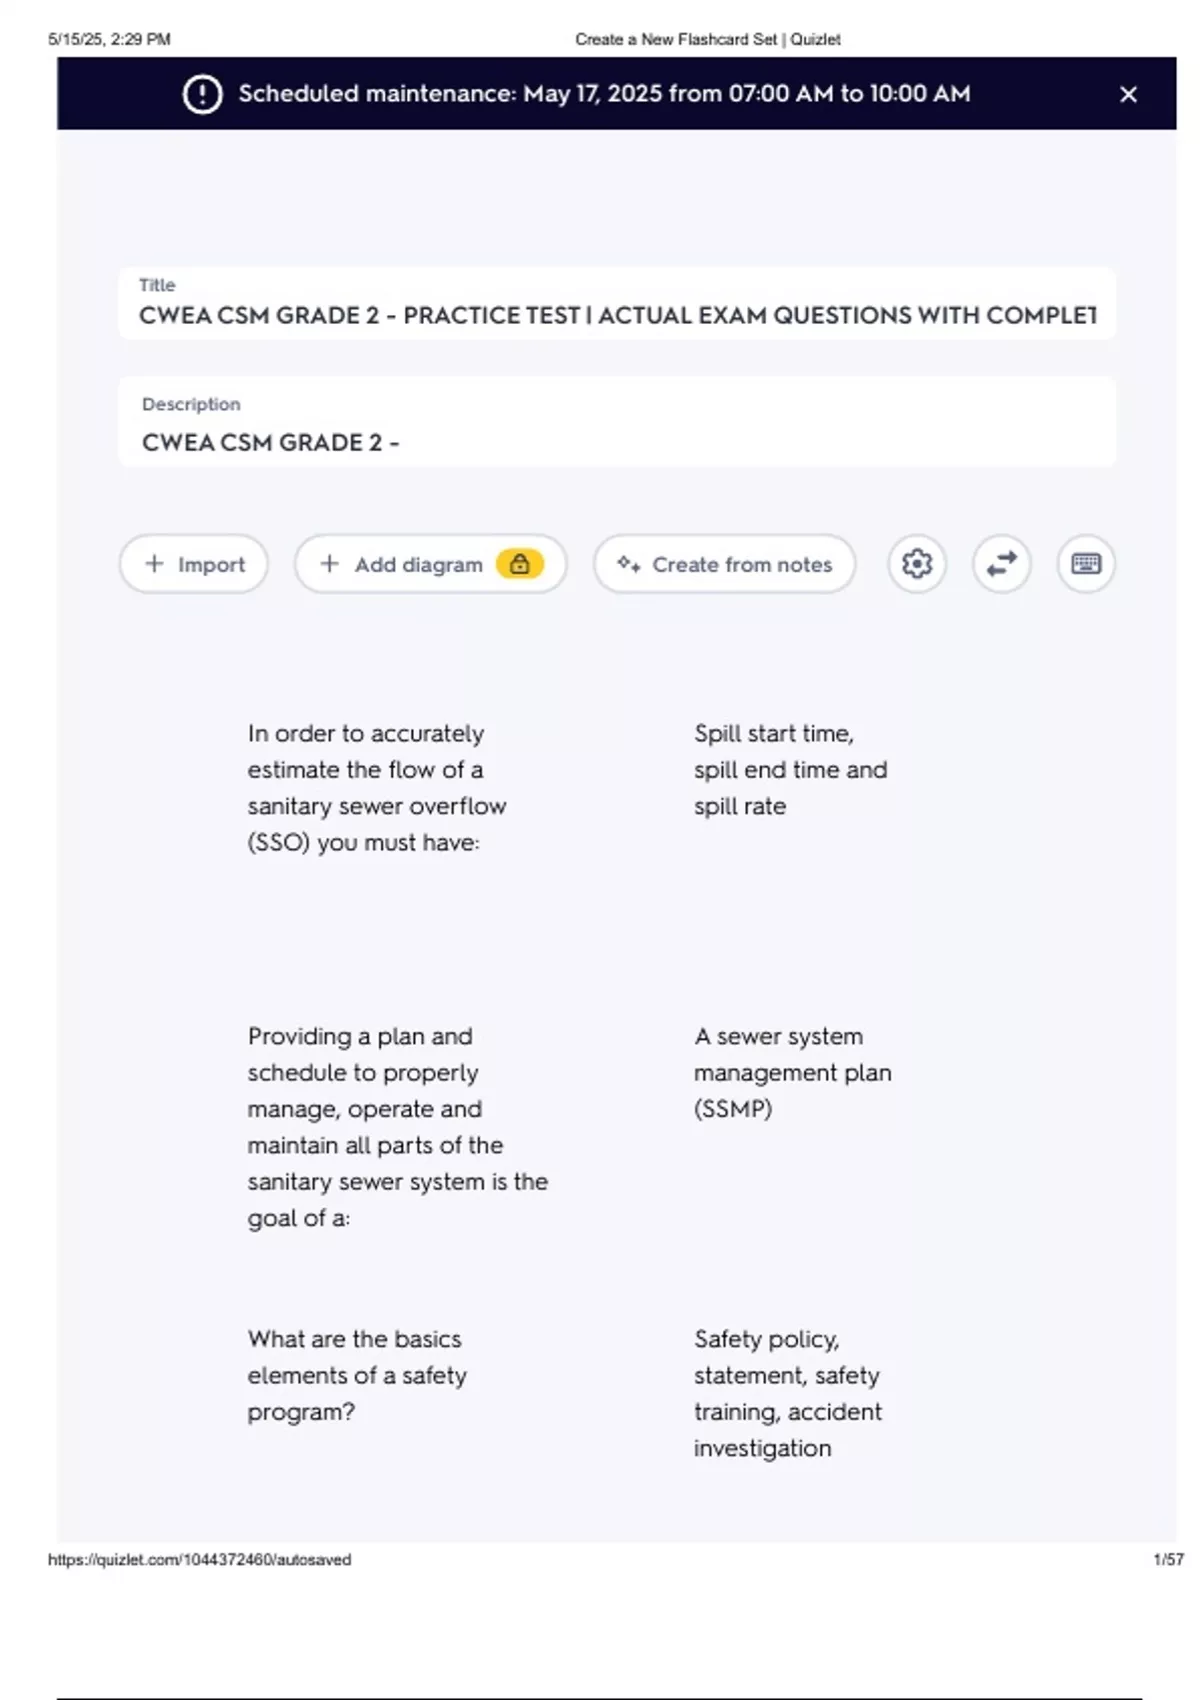Click the plus icon on the Import button
The width and height of the screenshot is (1200, 1700).
(154, 564)
